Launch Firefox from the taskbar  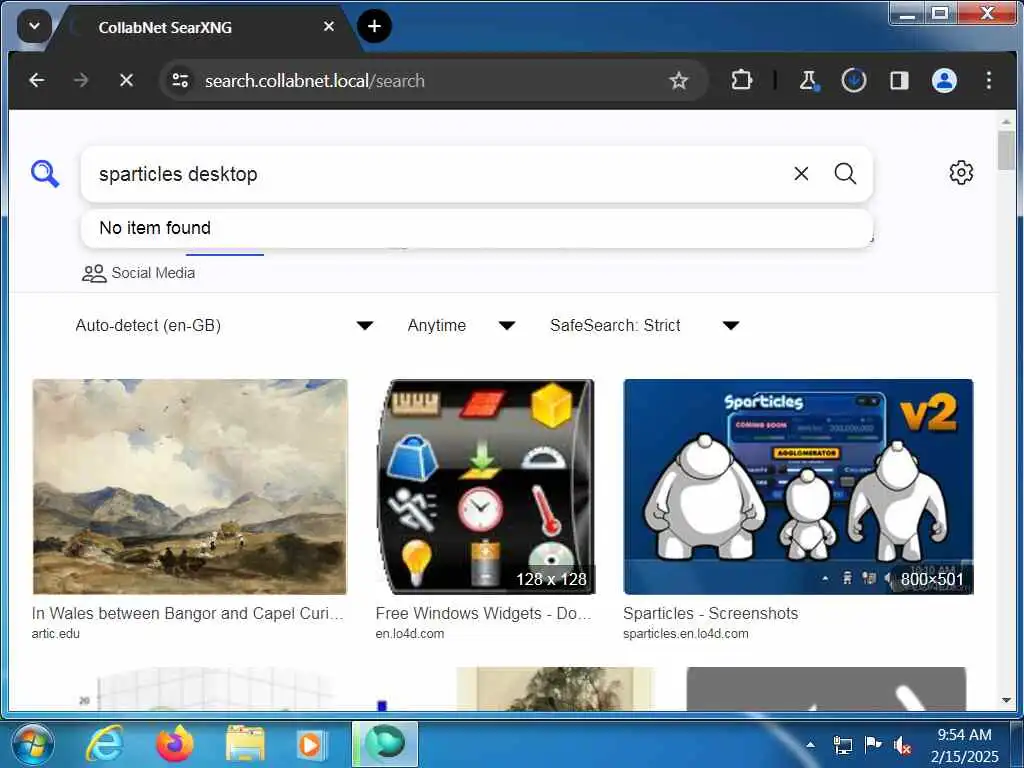[174, 744]
